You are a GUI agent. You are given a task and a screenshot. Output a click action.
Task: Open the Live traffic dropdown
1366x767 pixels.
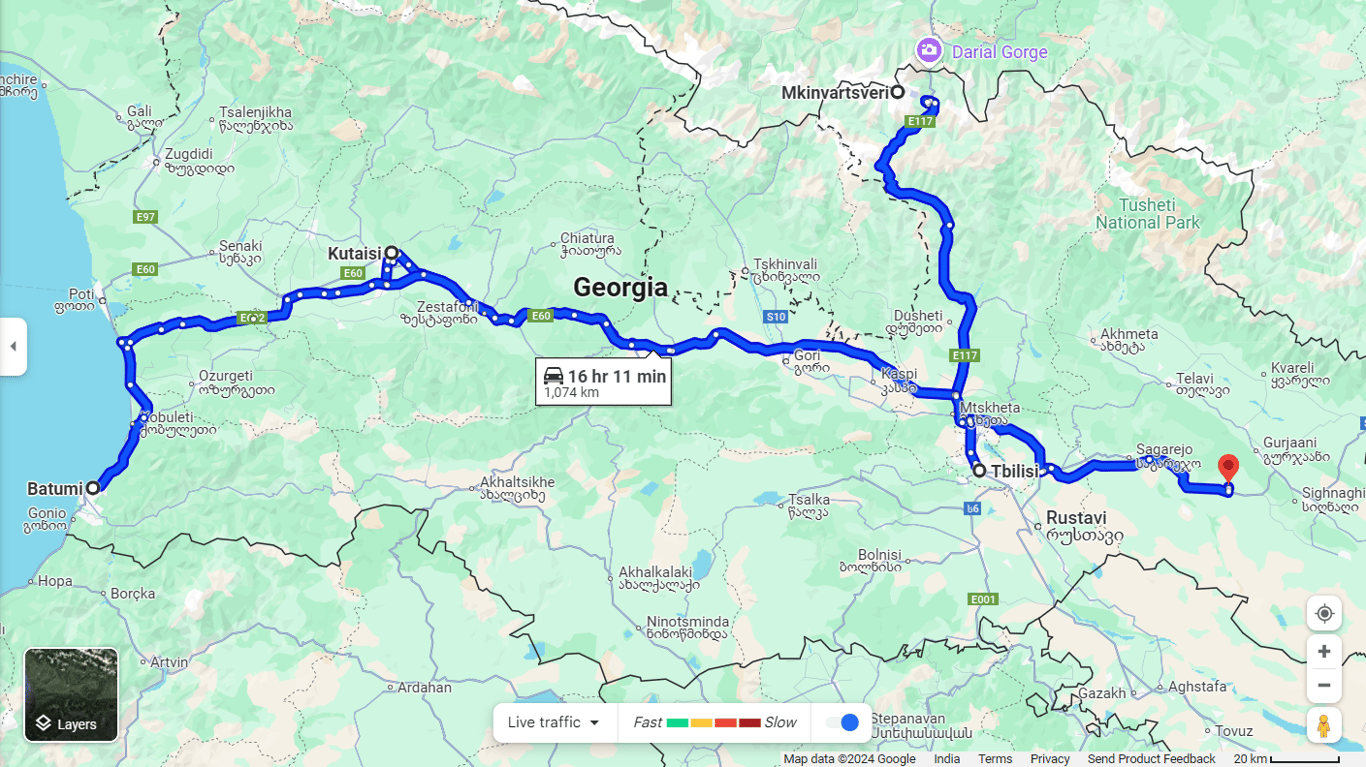554,723
